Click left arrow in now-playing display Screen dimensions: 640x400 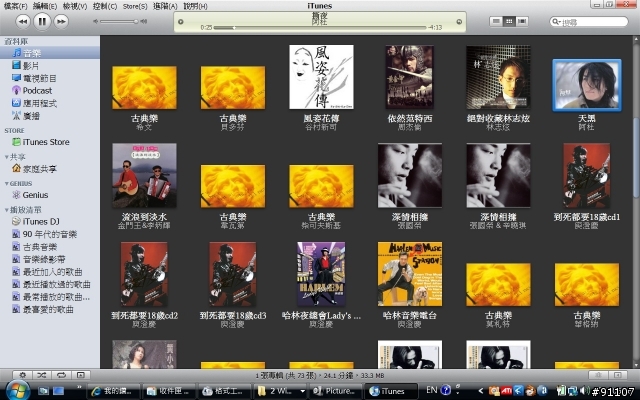pos(181,22)
